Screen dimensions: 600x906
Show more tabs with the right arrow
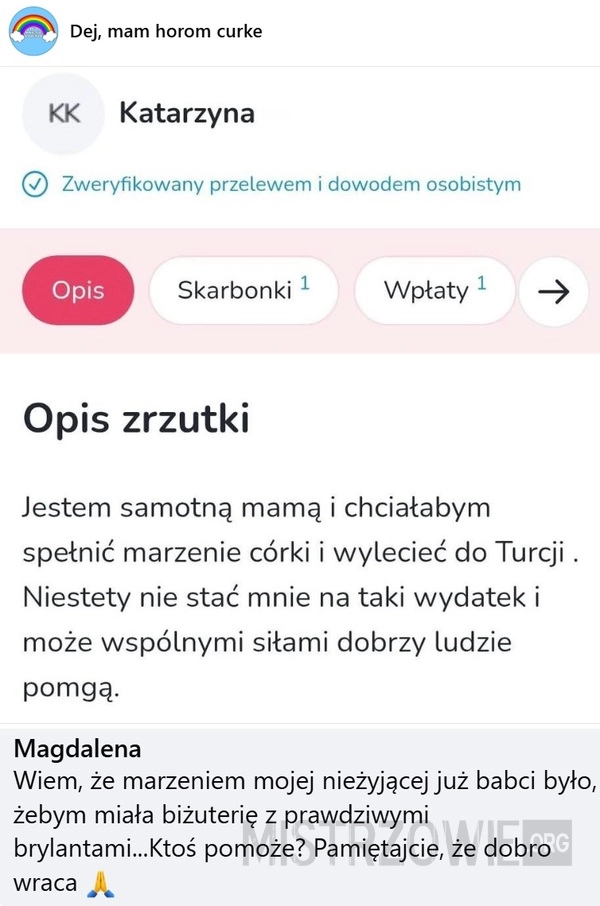point(554,291)
